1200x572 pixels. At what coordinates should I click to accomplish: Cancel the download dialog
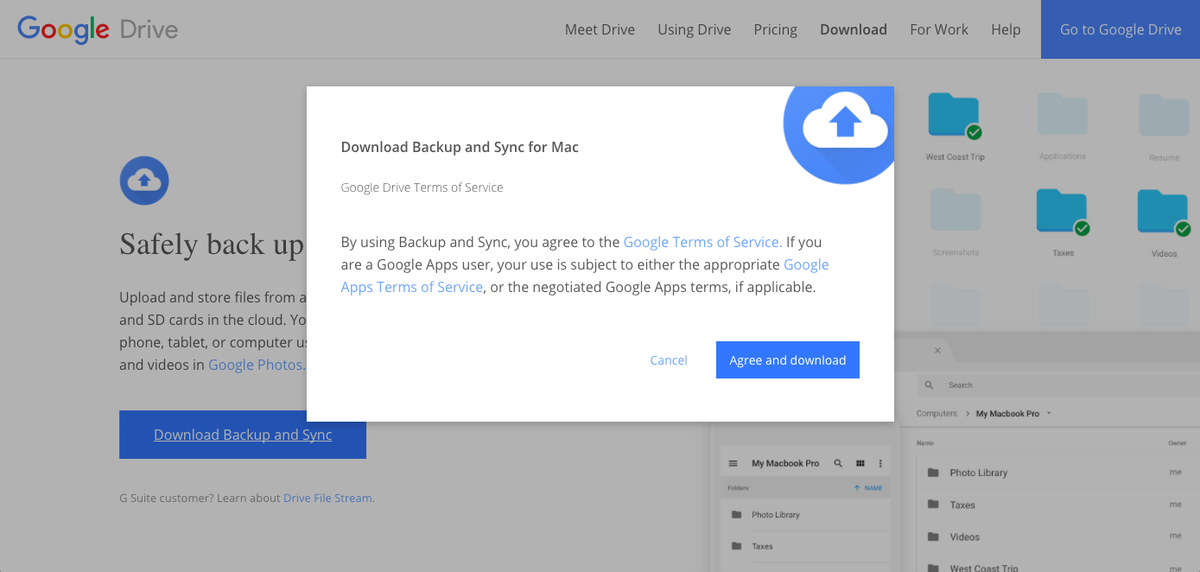click(668, 360)
